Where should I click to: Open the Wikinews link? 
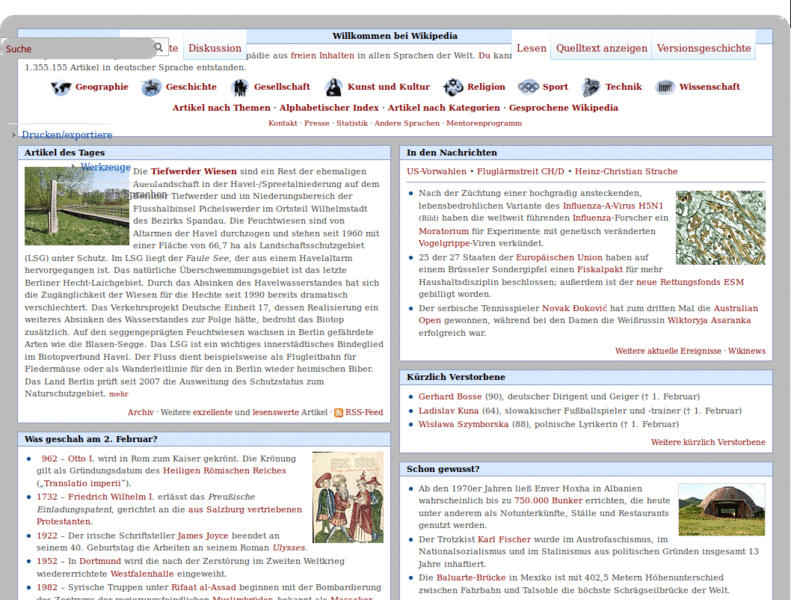747,351
